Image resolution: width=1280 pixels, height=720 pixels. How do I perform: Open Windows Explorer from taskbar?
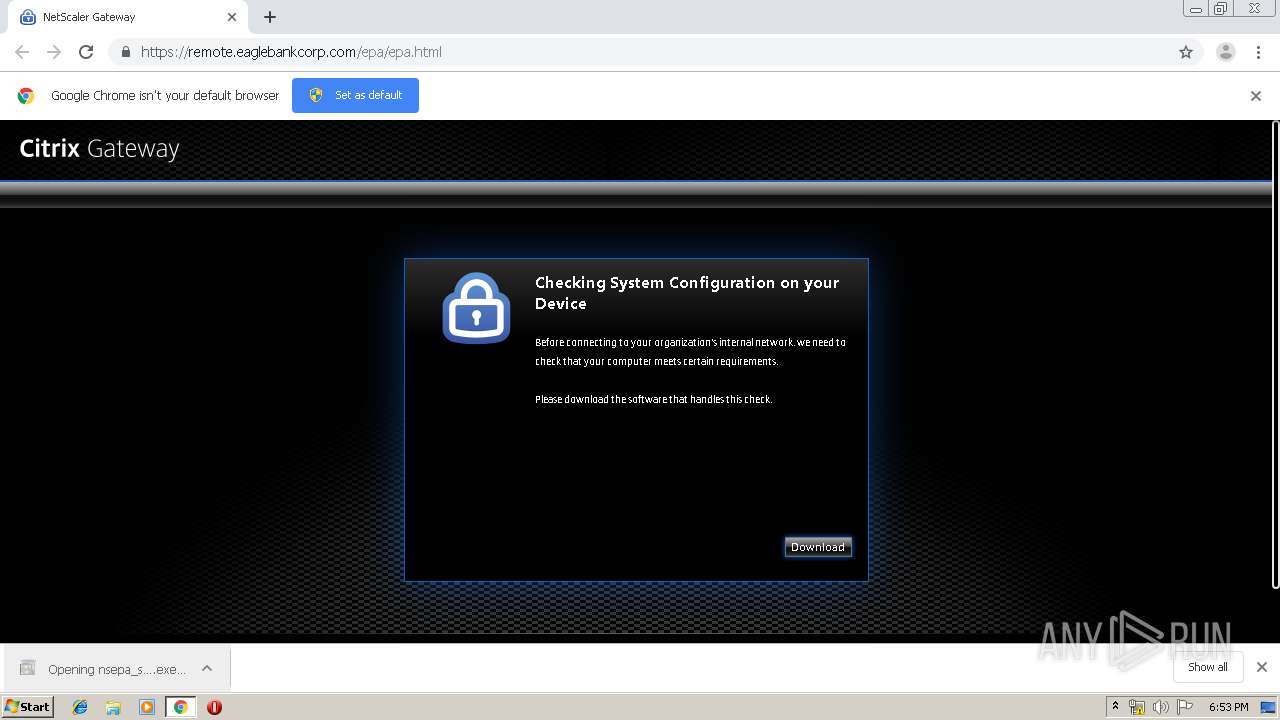(x=113, y=707)
